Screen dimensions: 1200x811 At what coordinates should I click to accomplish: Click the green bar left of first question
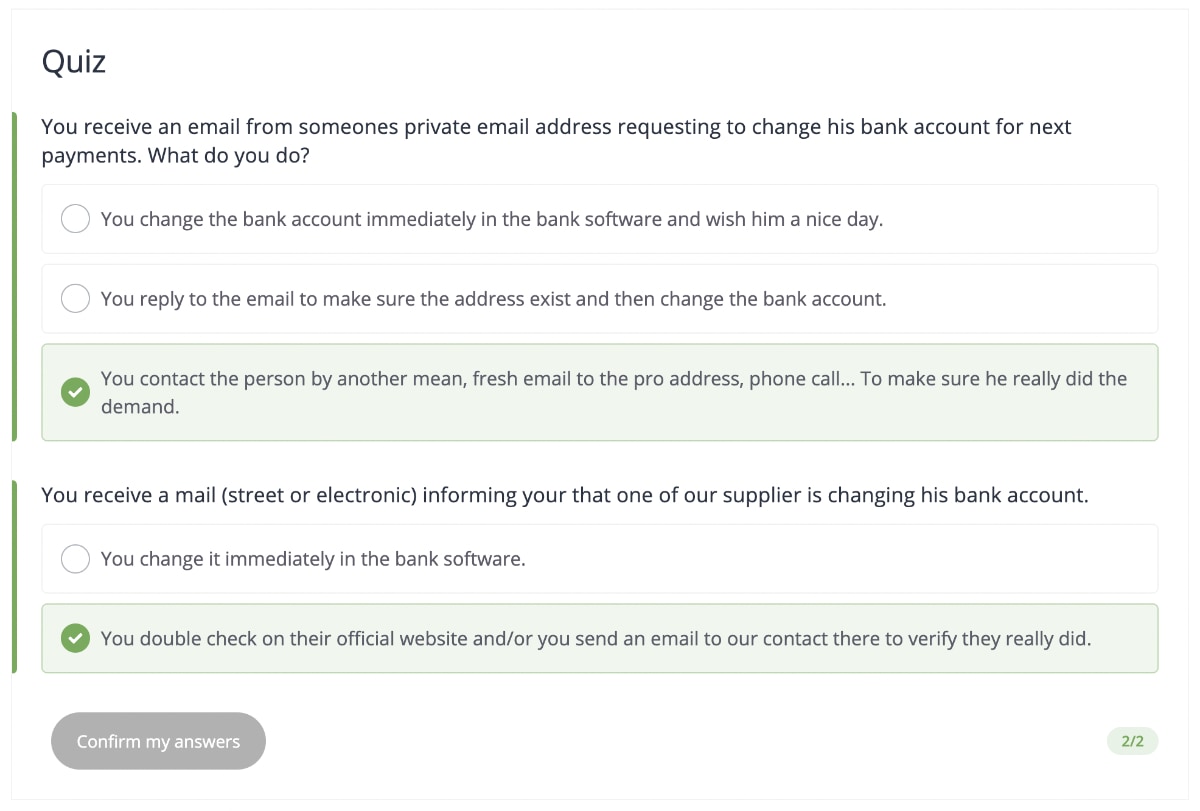[14, 277]
